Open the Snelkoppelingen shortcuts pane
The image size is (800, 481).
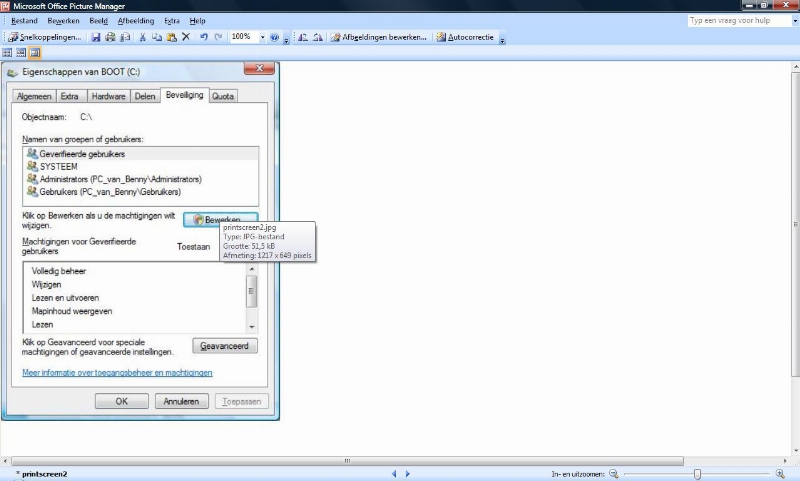point(45,37)
